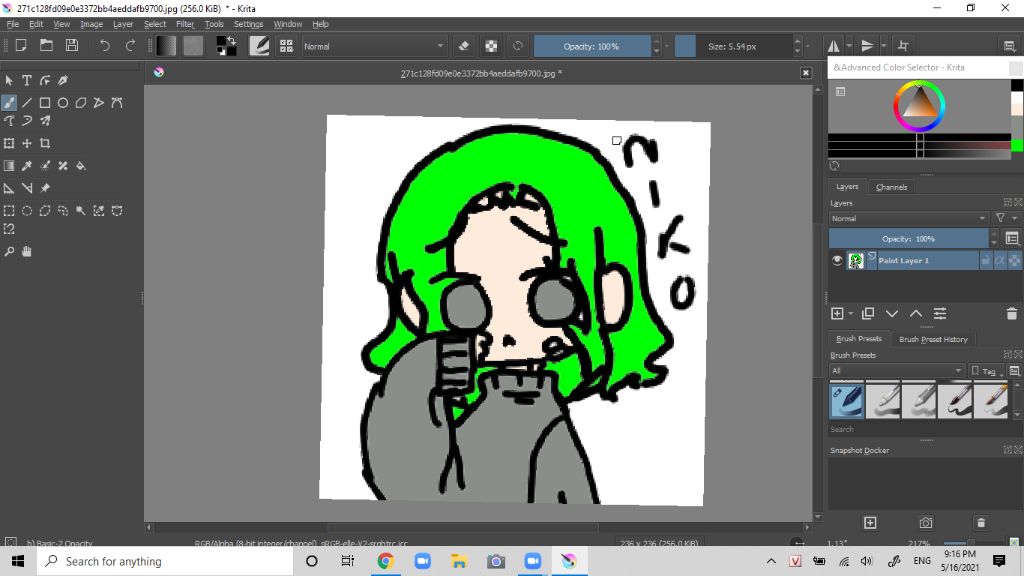Open the Settings menu
This screenshot has height=576, width=1024.
(248, 24)
